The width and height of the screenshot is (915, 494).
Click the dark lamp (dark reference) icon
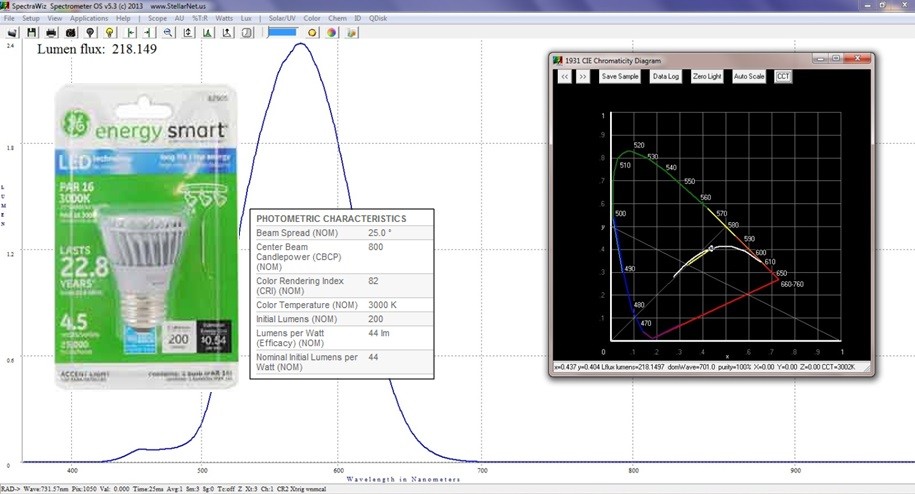(x=90, y=33)
